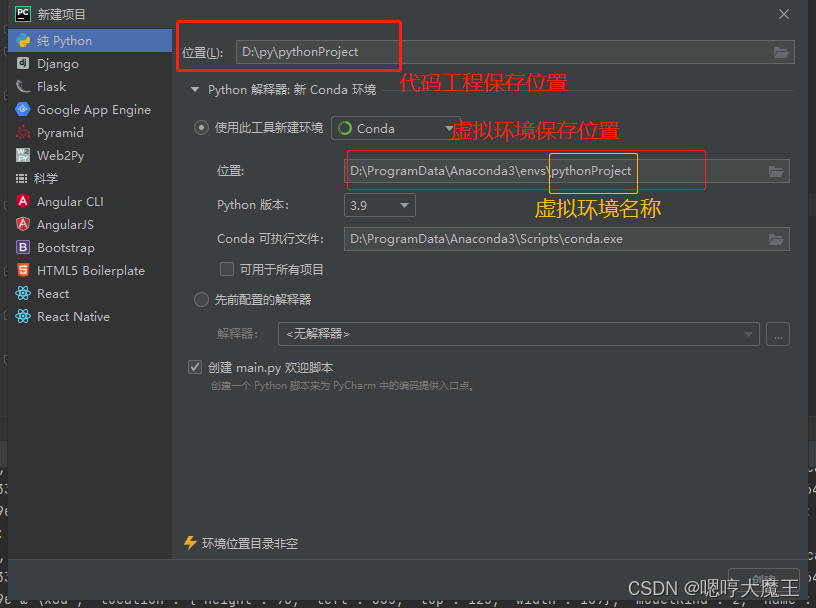Click the Conda green ring icon
The image size is (816, 608).
[345, 128]
